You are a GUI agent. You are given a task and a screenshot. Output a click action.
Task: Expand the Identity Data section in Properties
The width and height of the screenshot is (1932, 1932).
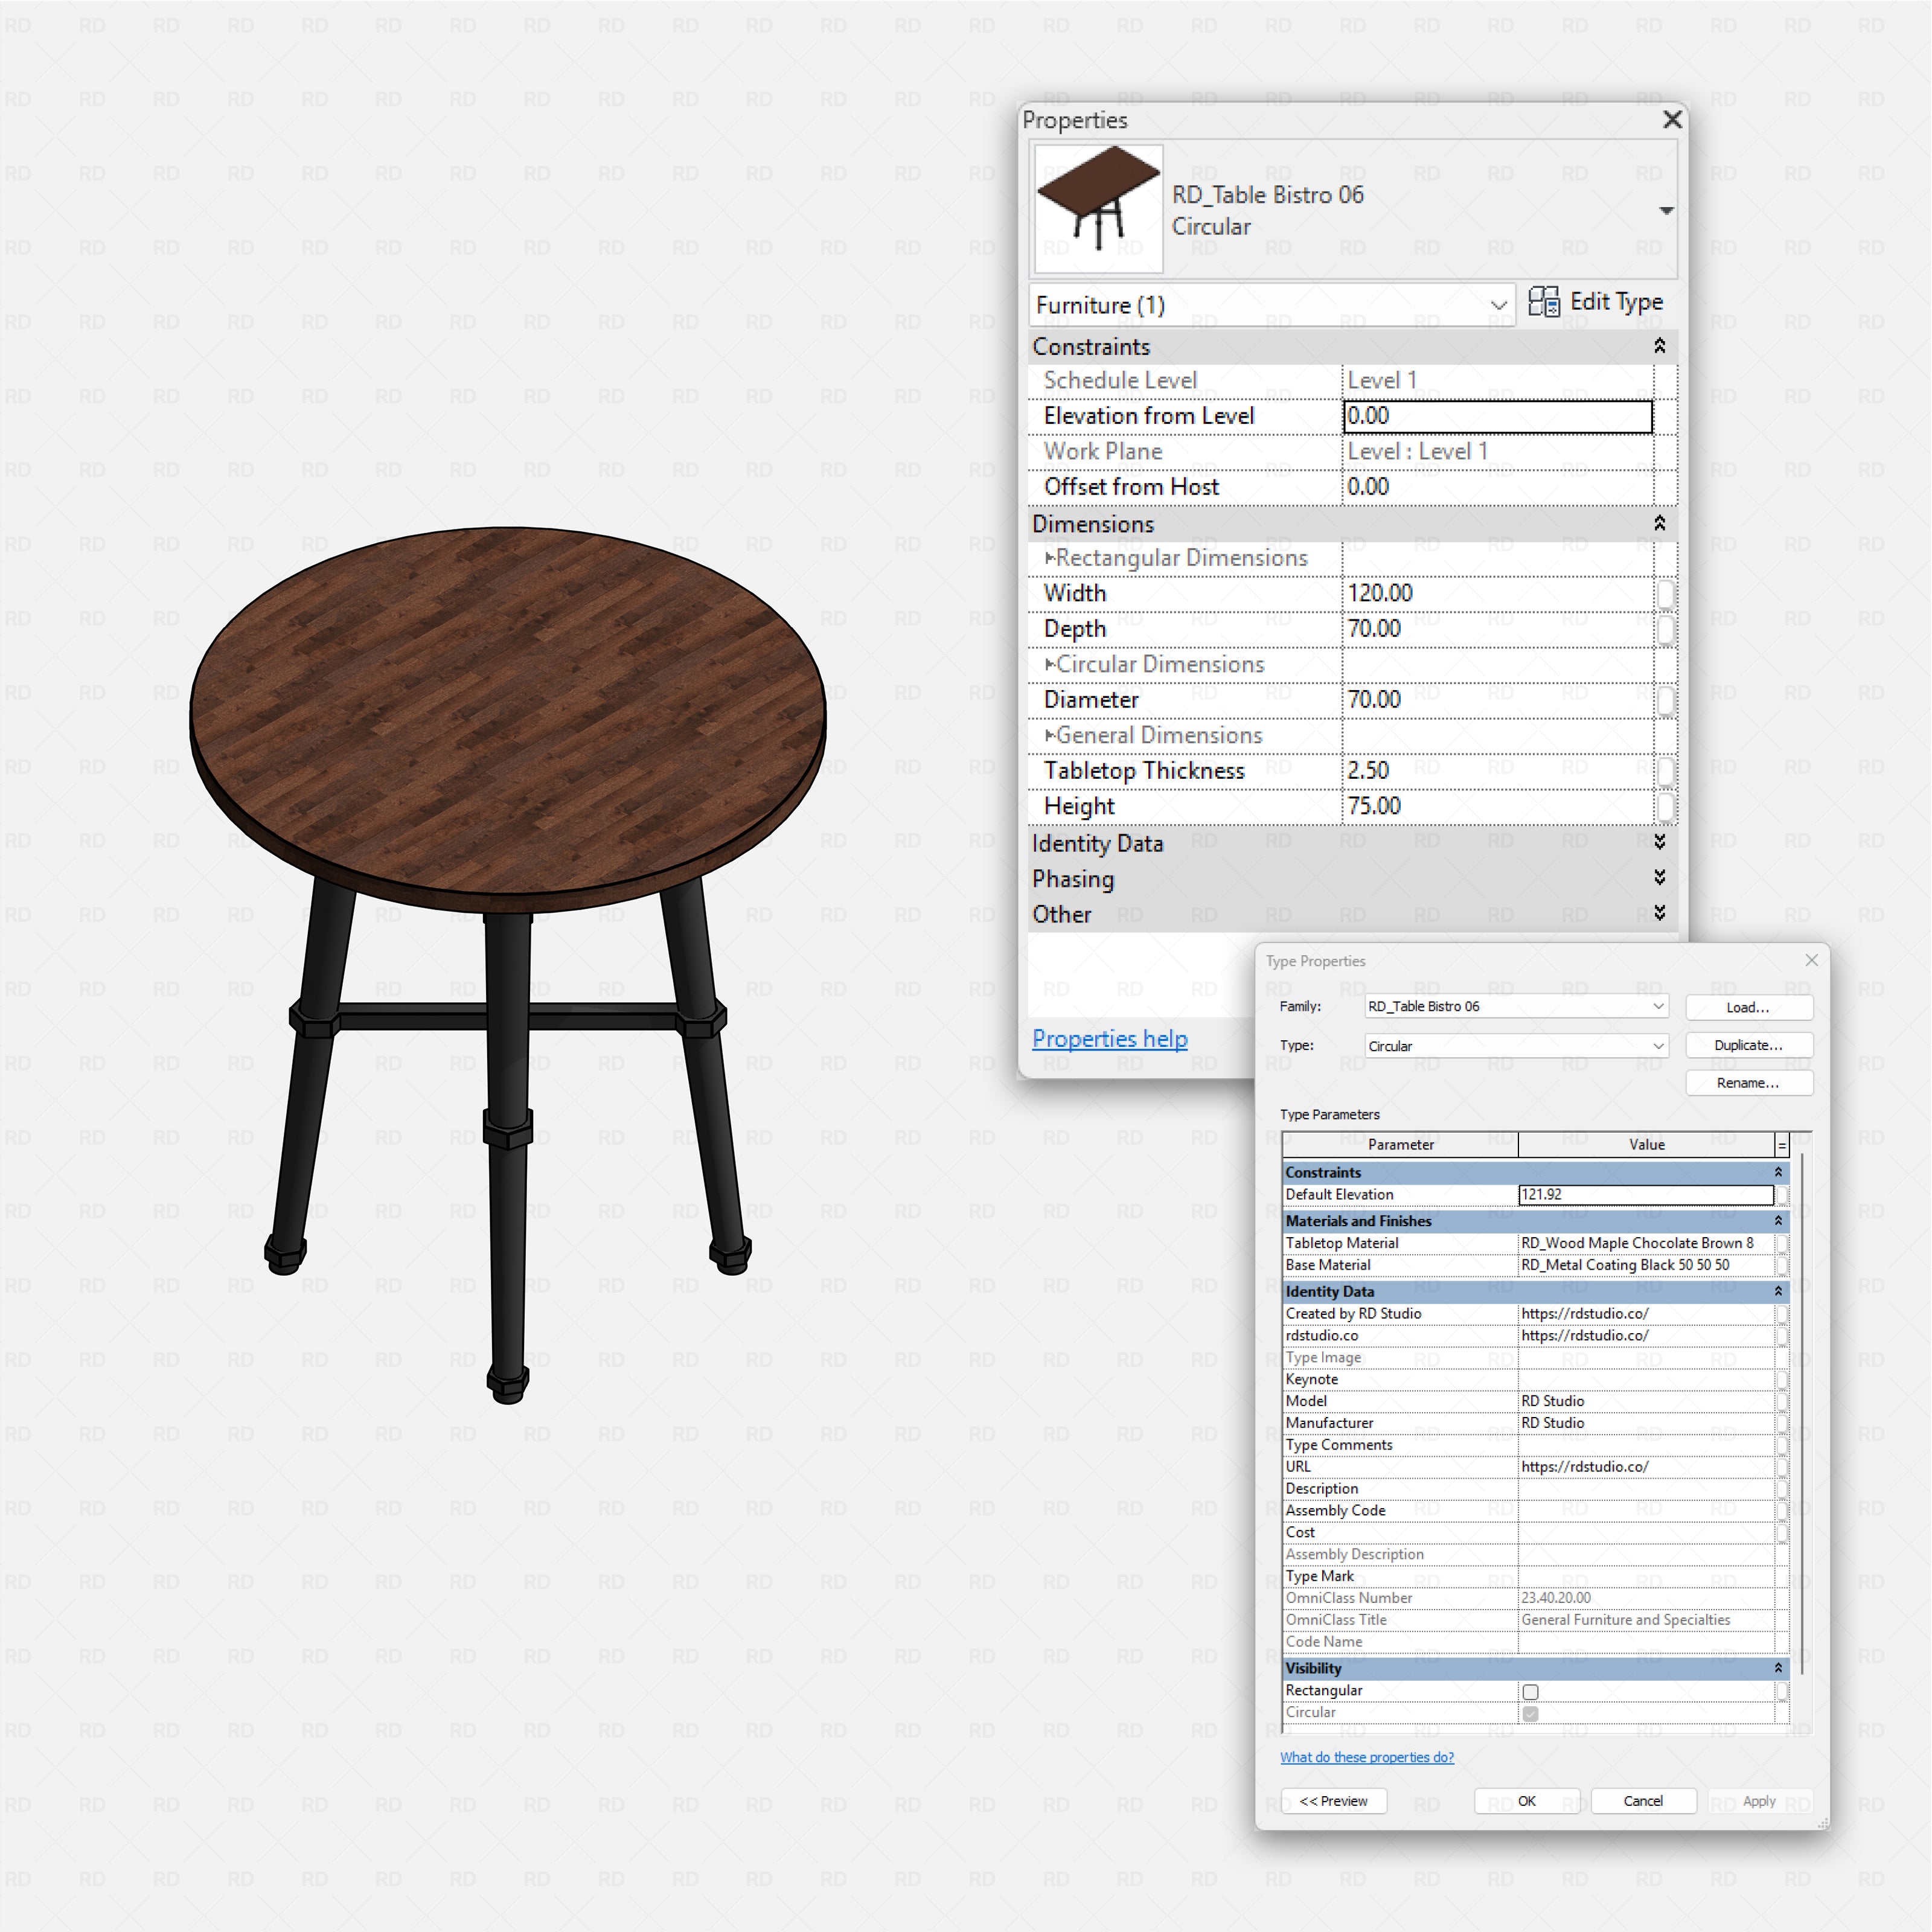1659,843
